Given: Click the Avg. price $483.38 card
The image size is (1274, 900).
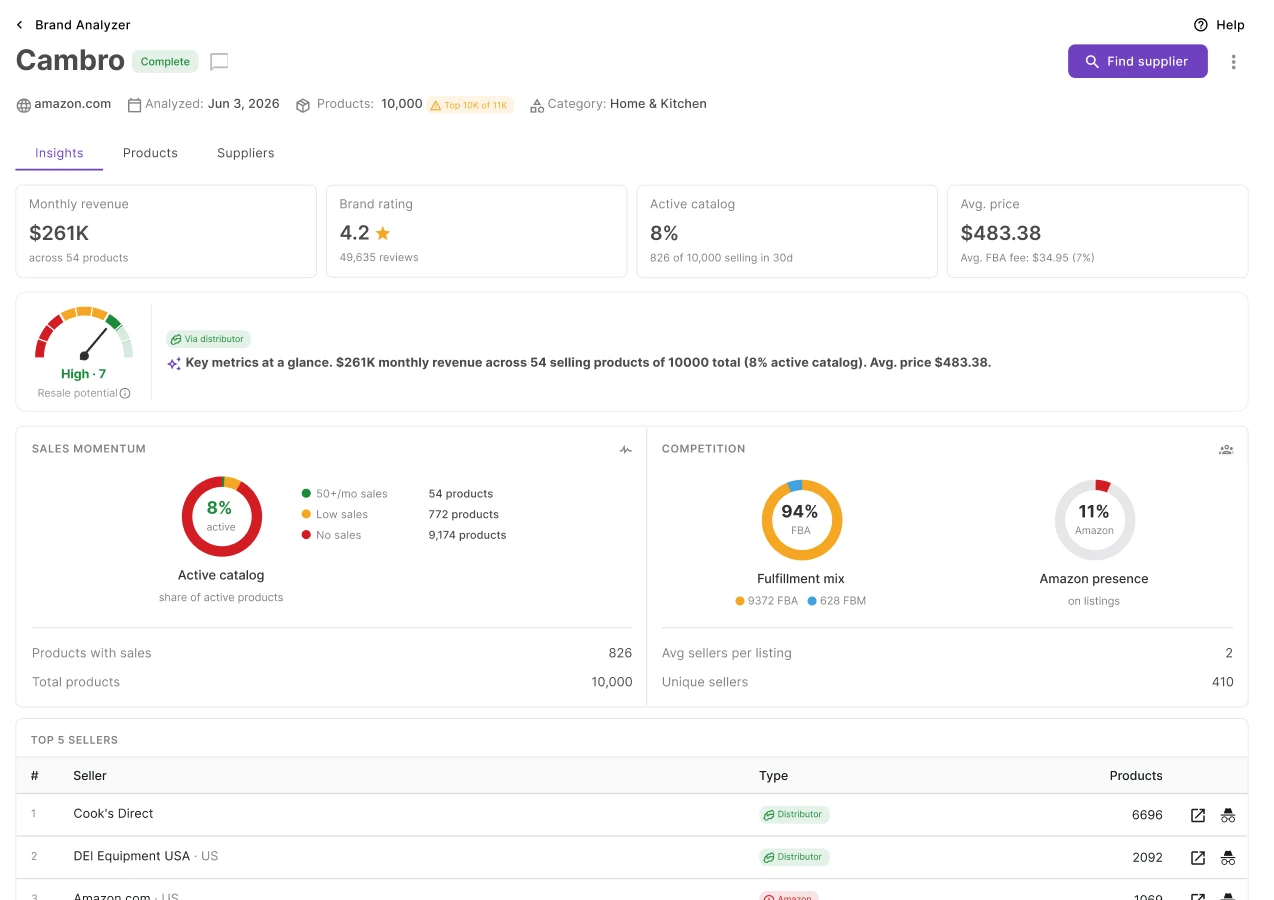Looking at the screenshot, I should pos(1097,231).
